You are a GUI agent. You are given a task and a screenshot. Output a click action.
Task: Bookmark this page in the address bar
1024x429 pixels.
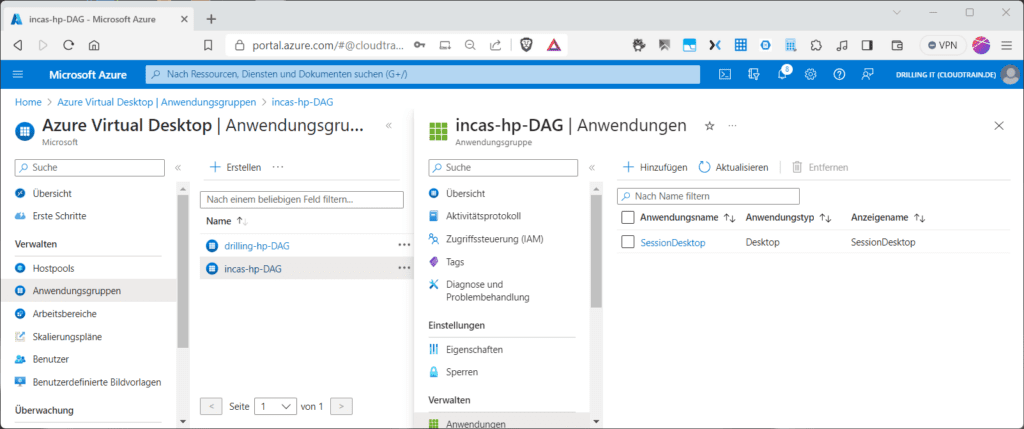tap(208, 45)
